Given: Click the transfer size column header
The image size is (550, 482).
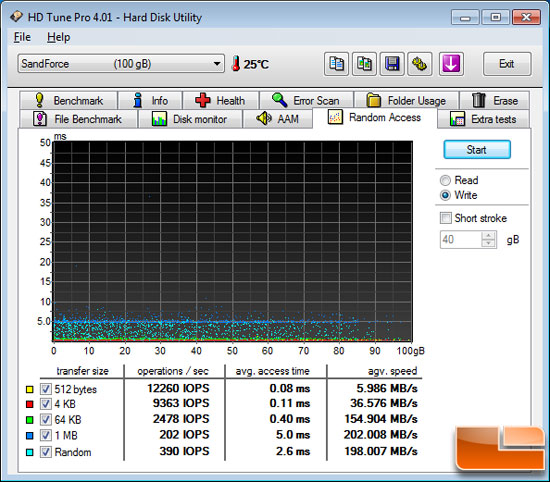Looking at the screenshot, I should click(83, 371).
